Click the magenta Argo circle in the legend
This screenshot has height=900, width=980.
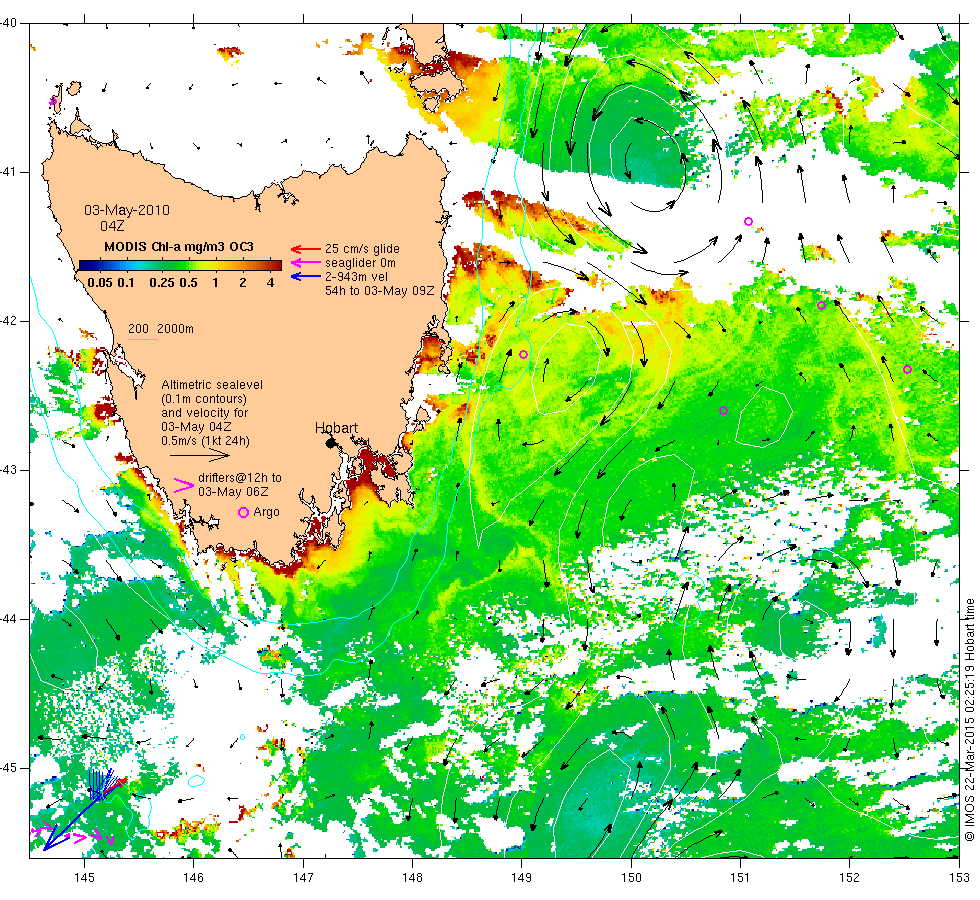pyautogui.click(x=244, y=512)
